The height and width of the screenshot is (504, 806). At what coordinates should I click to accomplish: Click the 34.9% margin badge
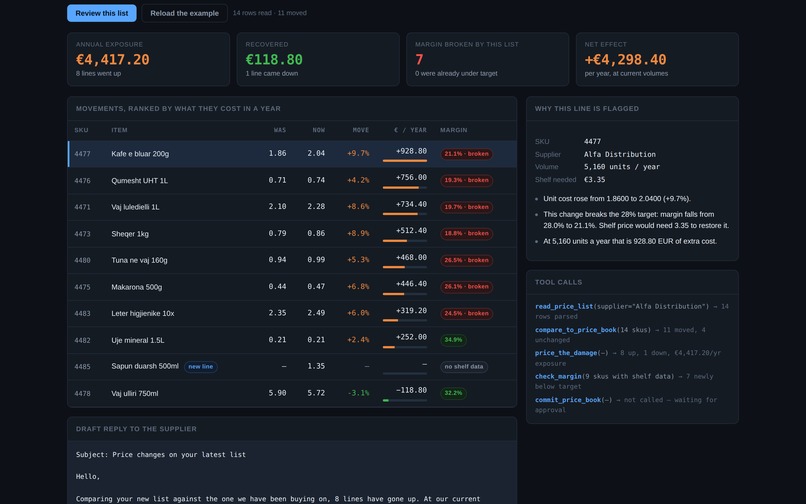click(x=453, y=340)
